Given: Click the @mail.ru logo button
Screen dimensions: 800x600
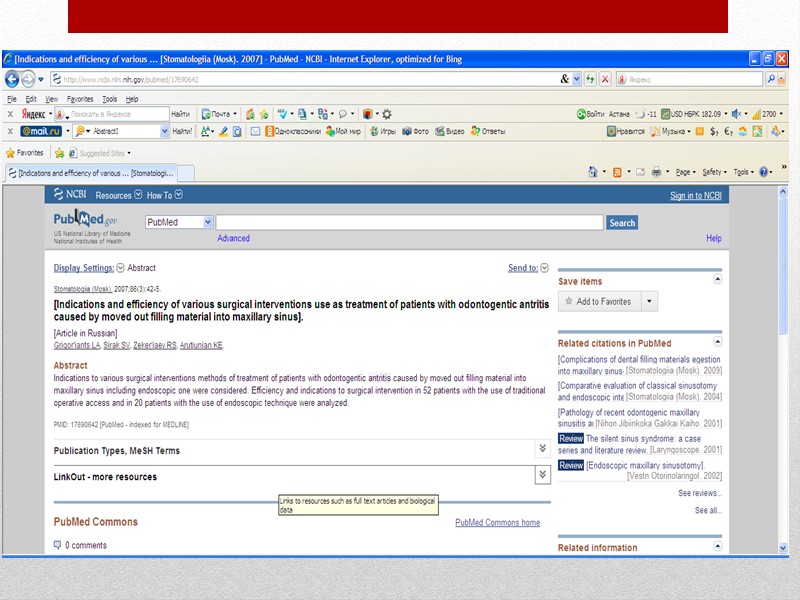Looking at the screenshot, I should (x=41, y=131).
